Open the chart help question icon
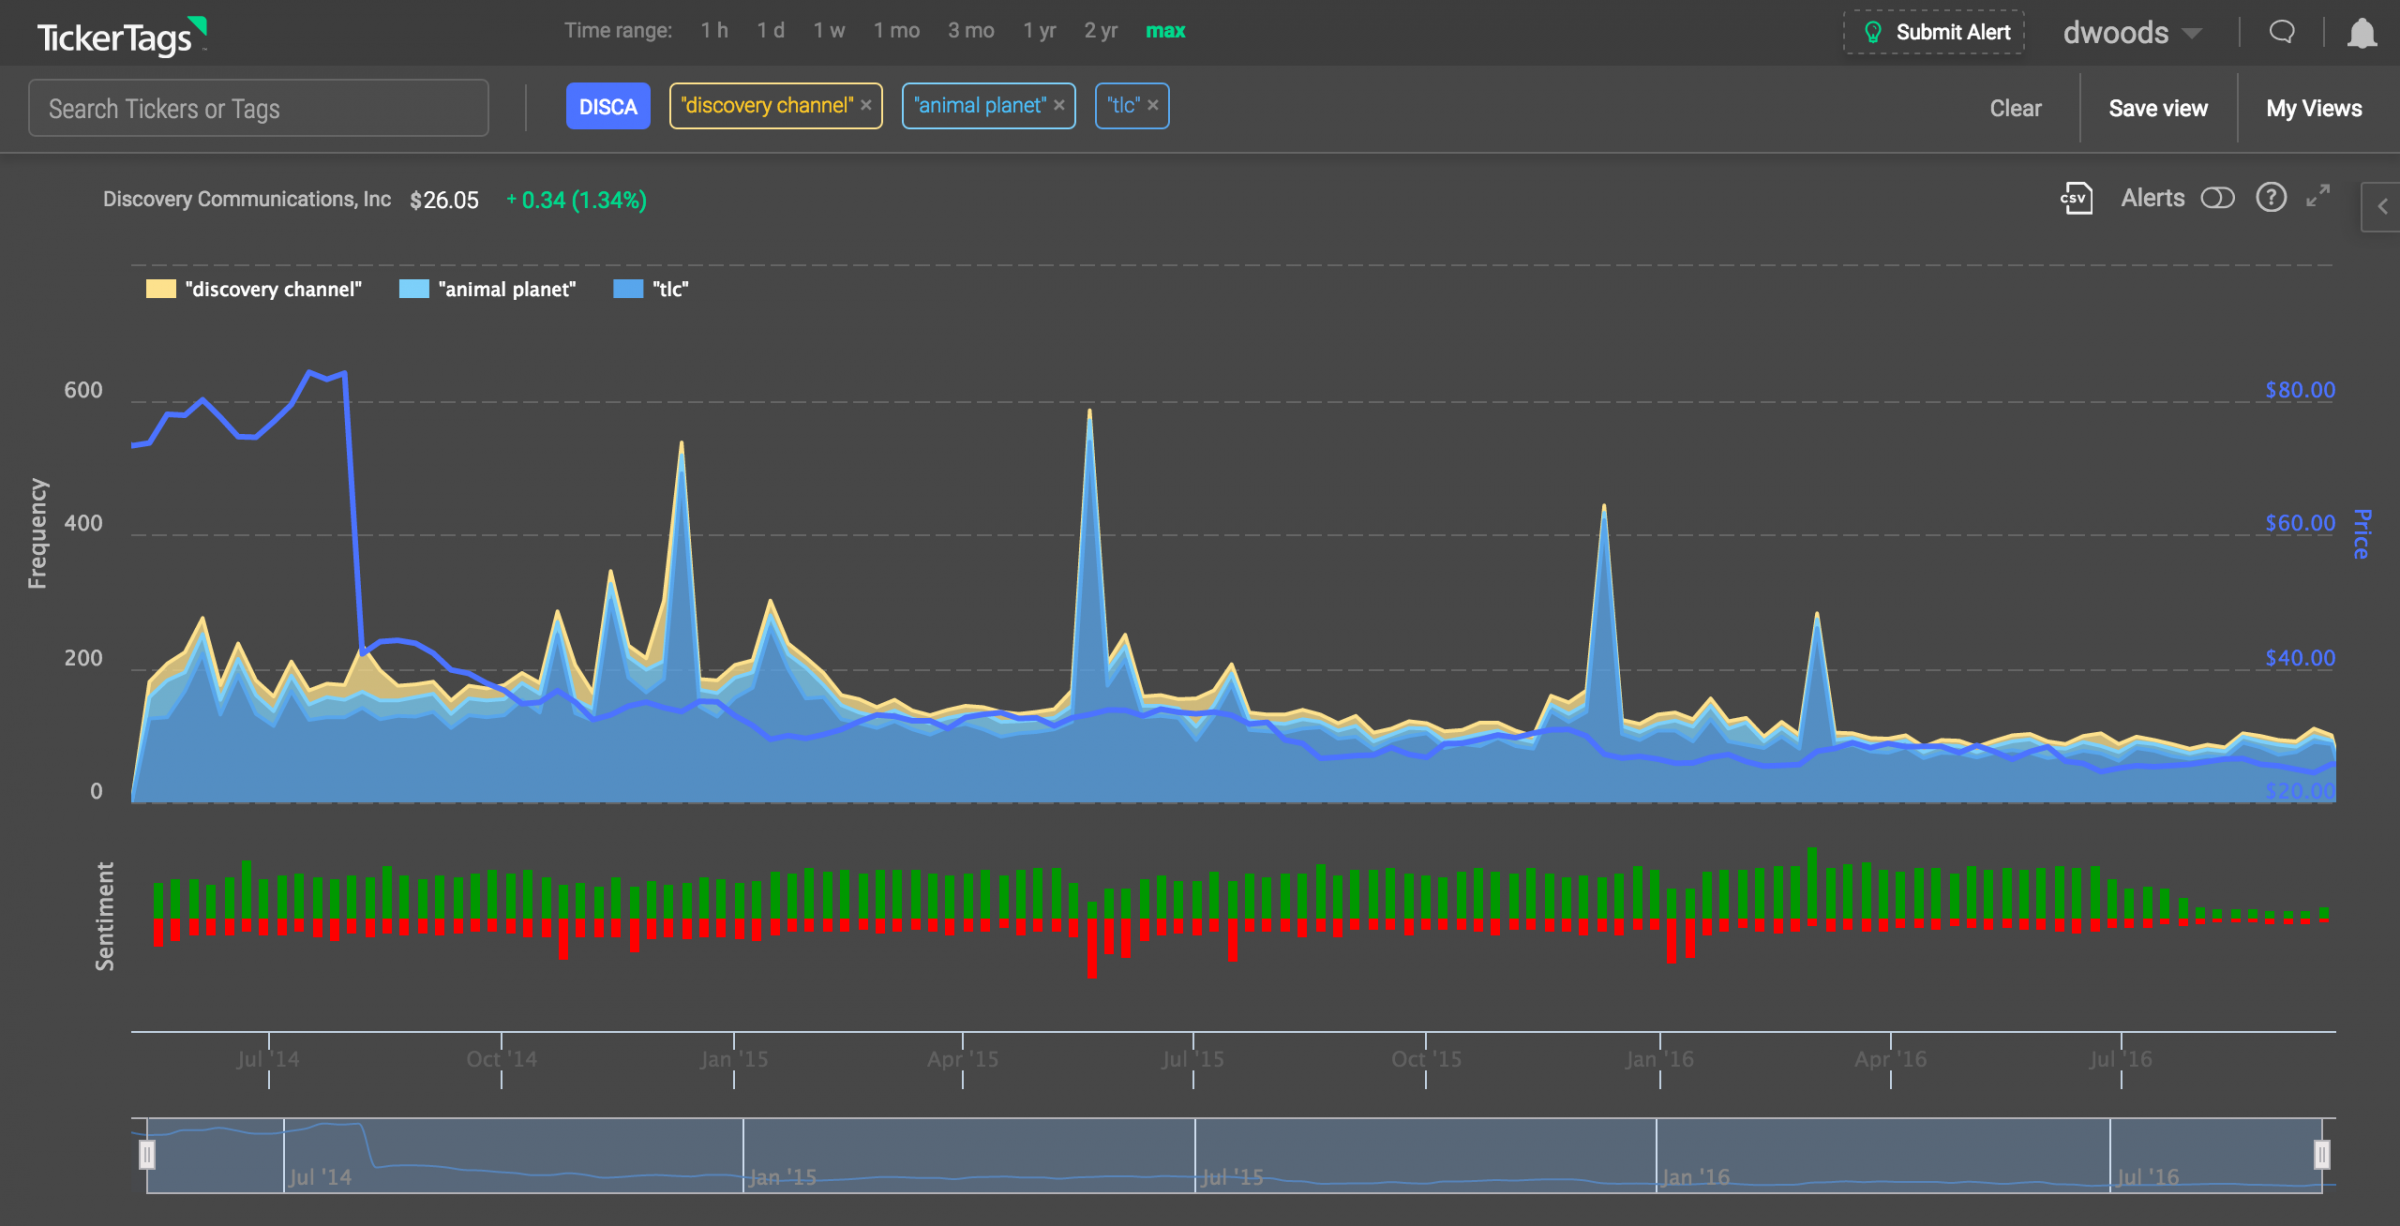Viewport: 2400px width, 1226px height. (2271, 198)
